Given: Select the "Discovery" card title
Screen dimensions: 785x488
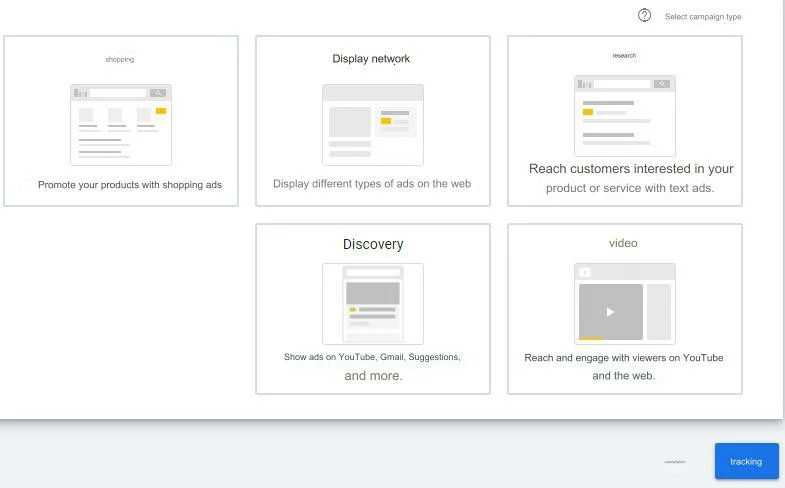Looking at the screenshot, I should [x=373, y=244].
